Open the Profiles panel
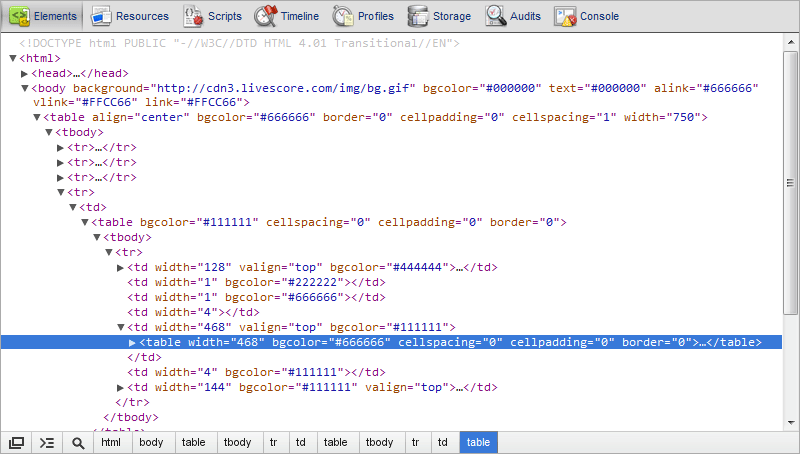This screenshot has width=800, height=454. [x=363, y=16]
